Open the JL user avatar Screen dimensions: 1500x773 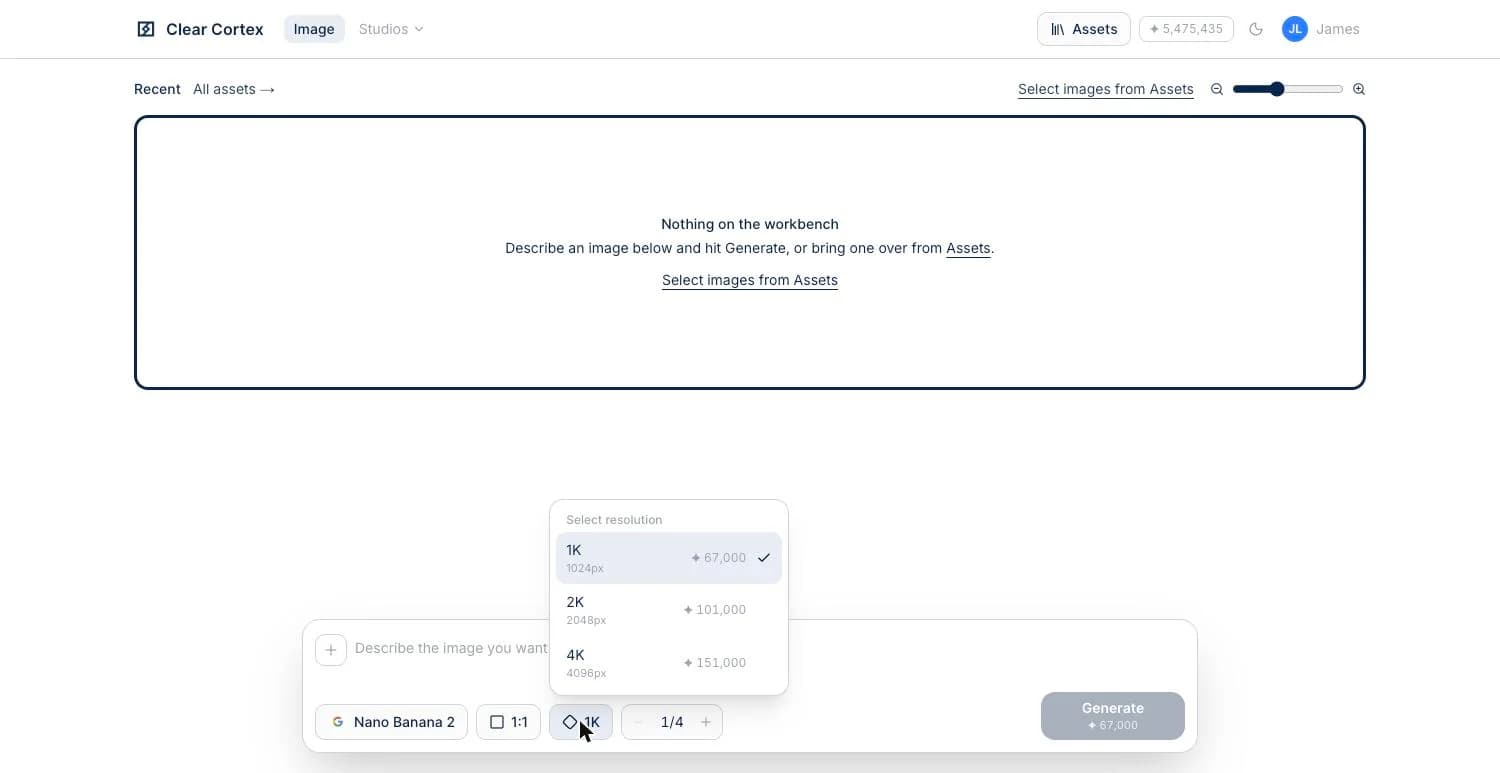(x=1295, y=29)
